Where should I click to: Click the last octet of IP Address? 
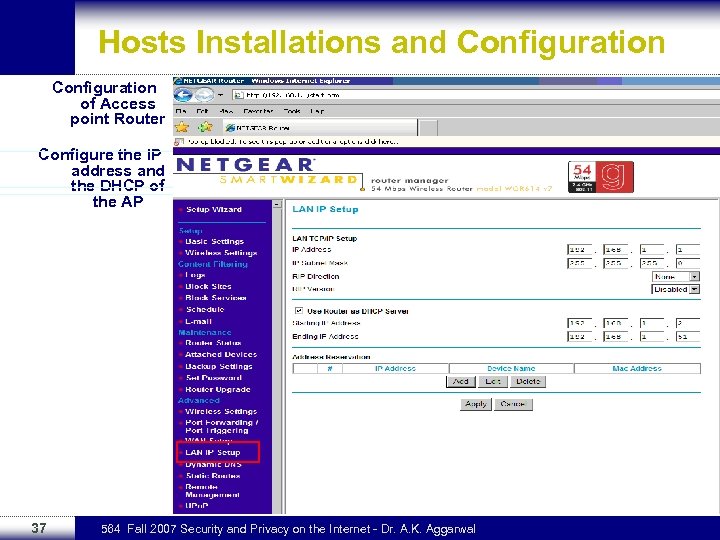pos(688,250)
